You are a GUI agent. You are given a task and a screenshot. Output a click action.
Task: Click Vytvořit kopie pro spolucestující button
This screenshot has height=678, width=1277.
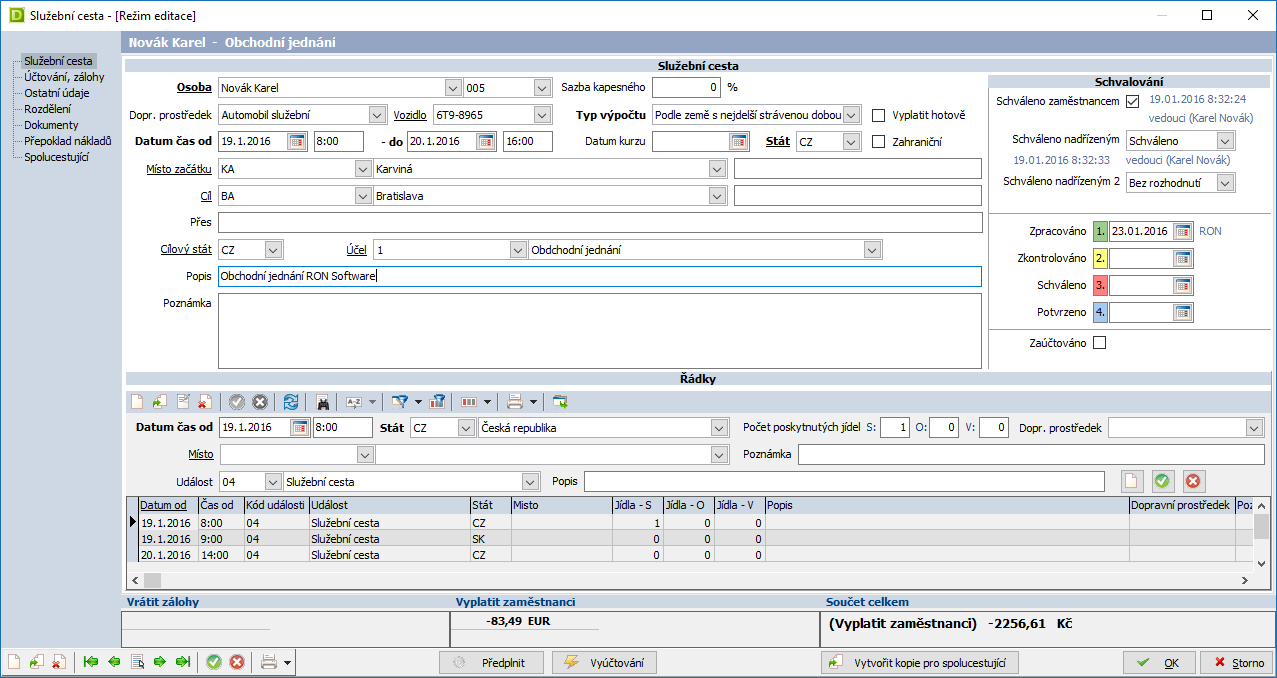[920, 662]
